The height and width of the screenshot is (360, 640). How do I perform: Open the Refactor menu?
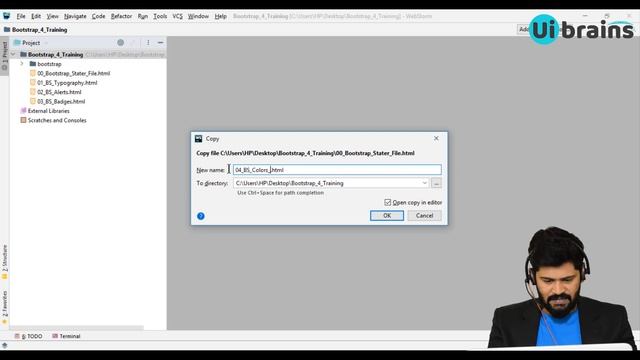[x=121, y=16]
